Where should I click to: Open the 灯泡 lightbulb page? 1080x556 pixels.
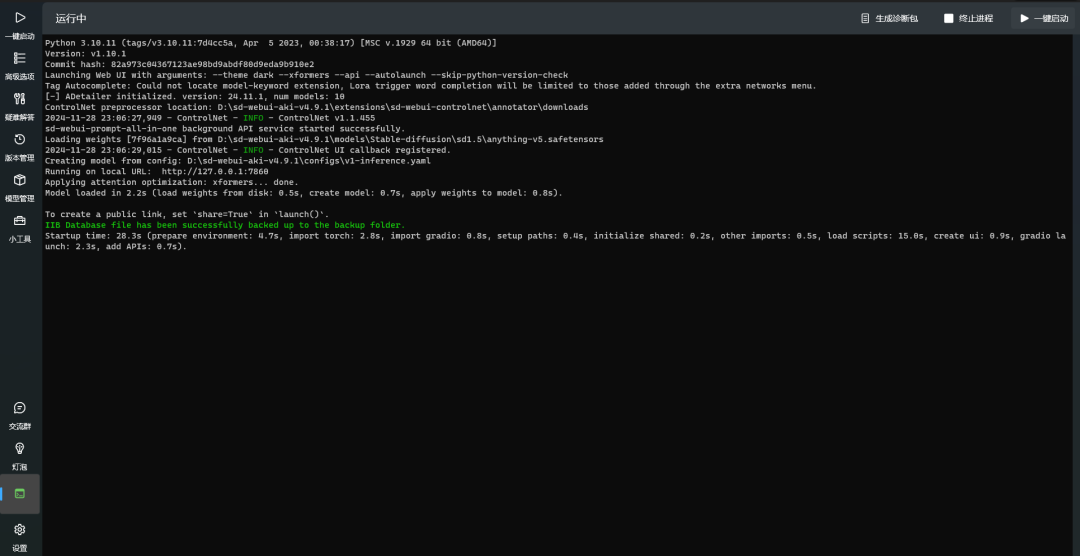19,456
